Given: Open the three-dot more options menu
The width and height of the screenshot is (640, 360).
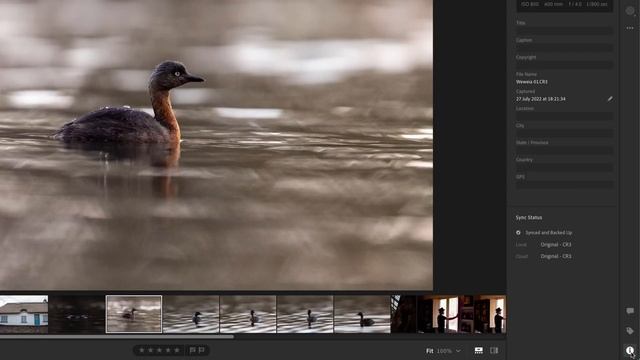Looking at the screenshot, I should [x=630, y=28].
